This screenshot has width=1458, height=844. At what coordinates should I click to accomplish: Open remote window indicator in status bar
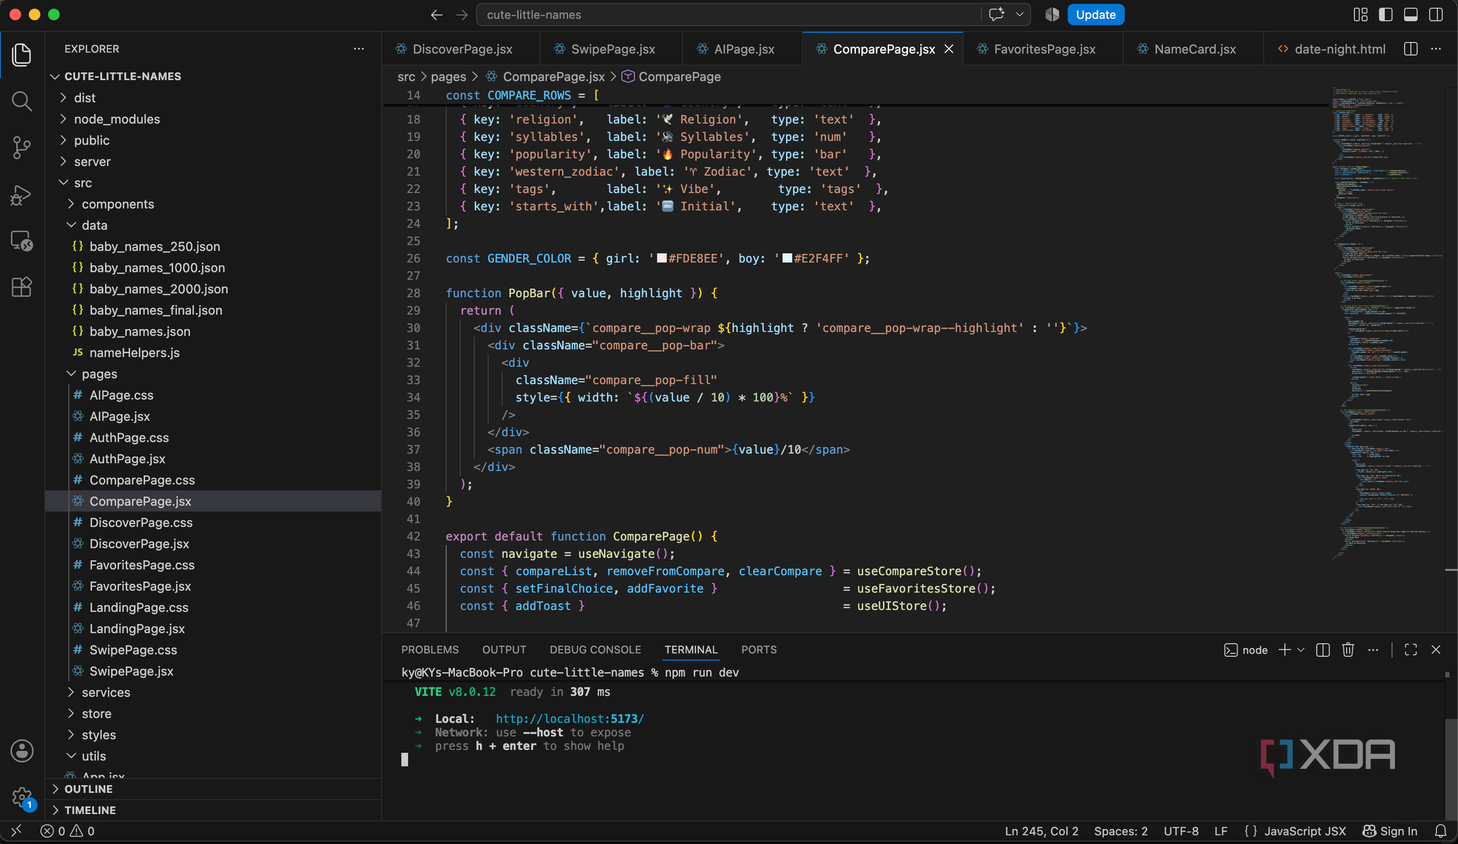(16, 831)
